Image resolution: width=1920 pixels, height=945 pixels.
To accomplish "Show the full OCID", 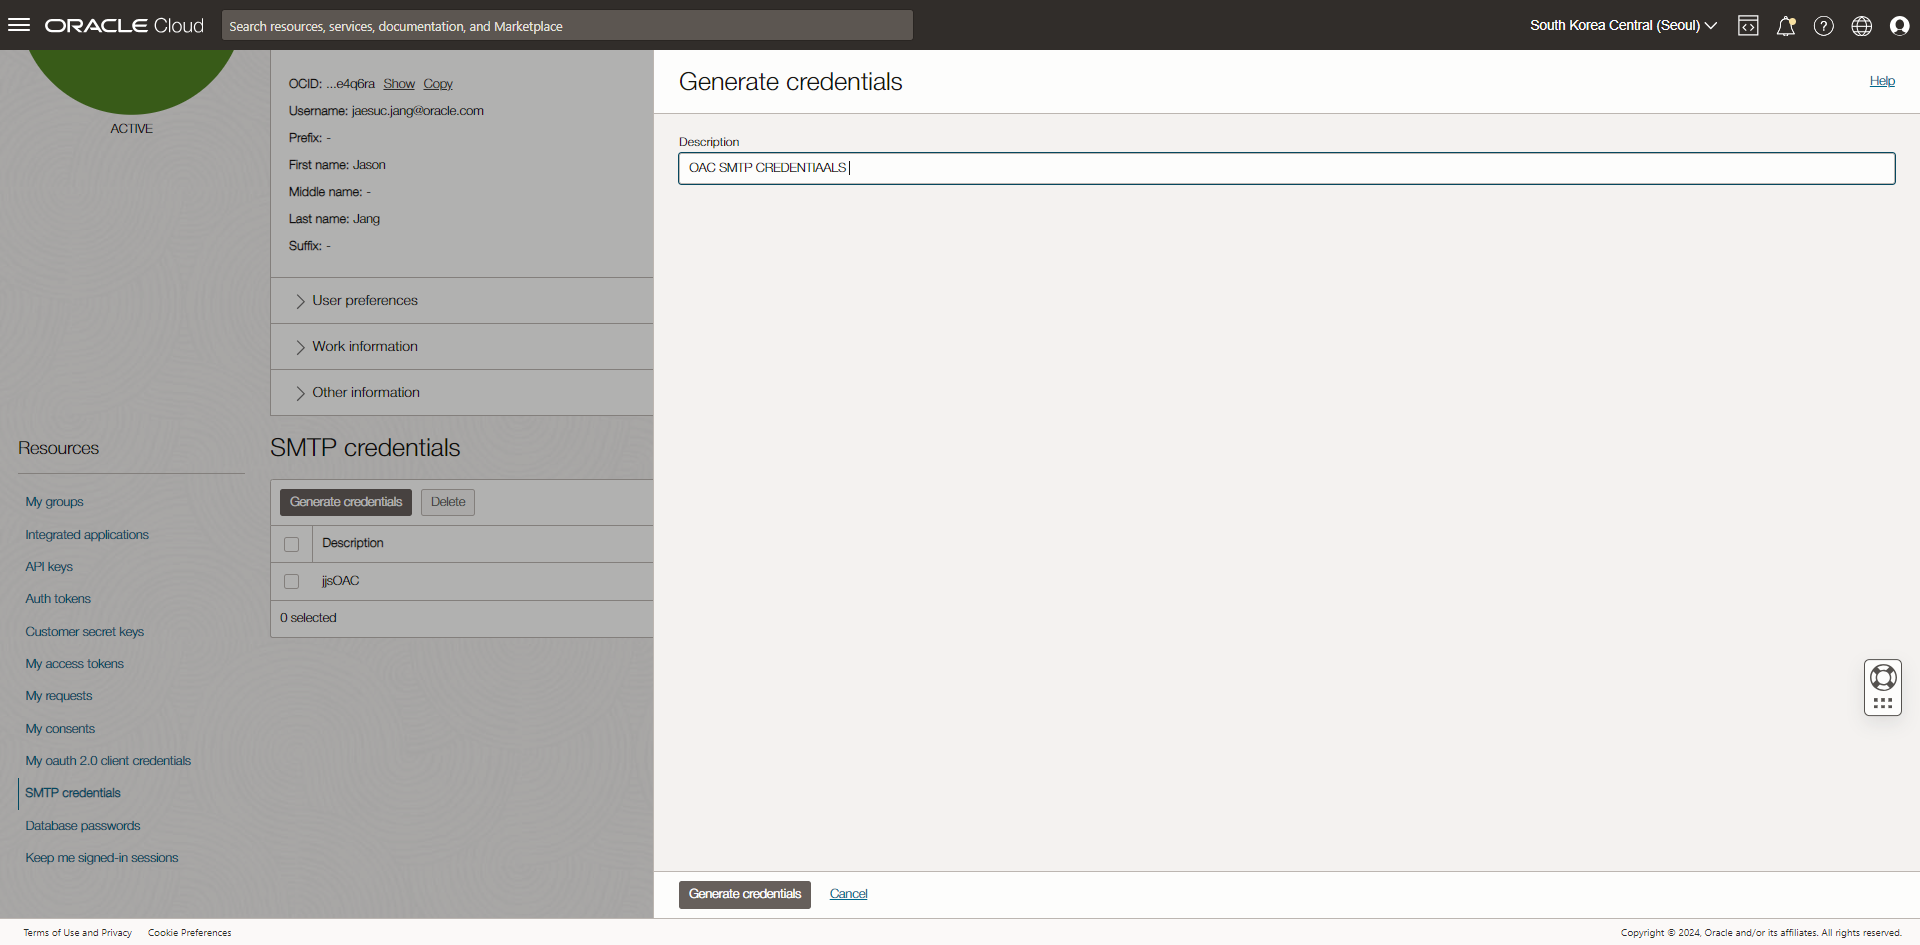I will point(399,84).
